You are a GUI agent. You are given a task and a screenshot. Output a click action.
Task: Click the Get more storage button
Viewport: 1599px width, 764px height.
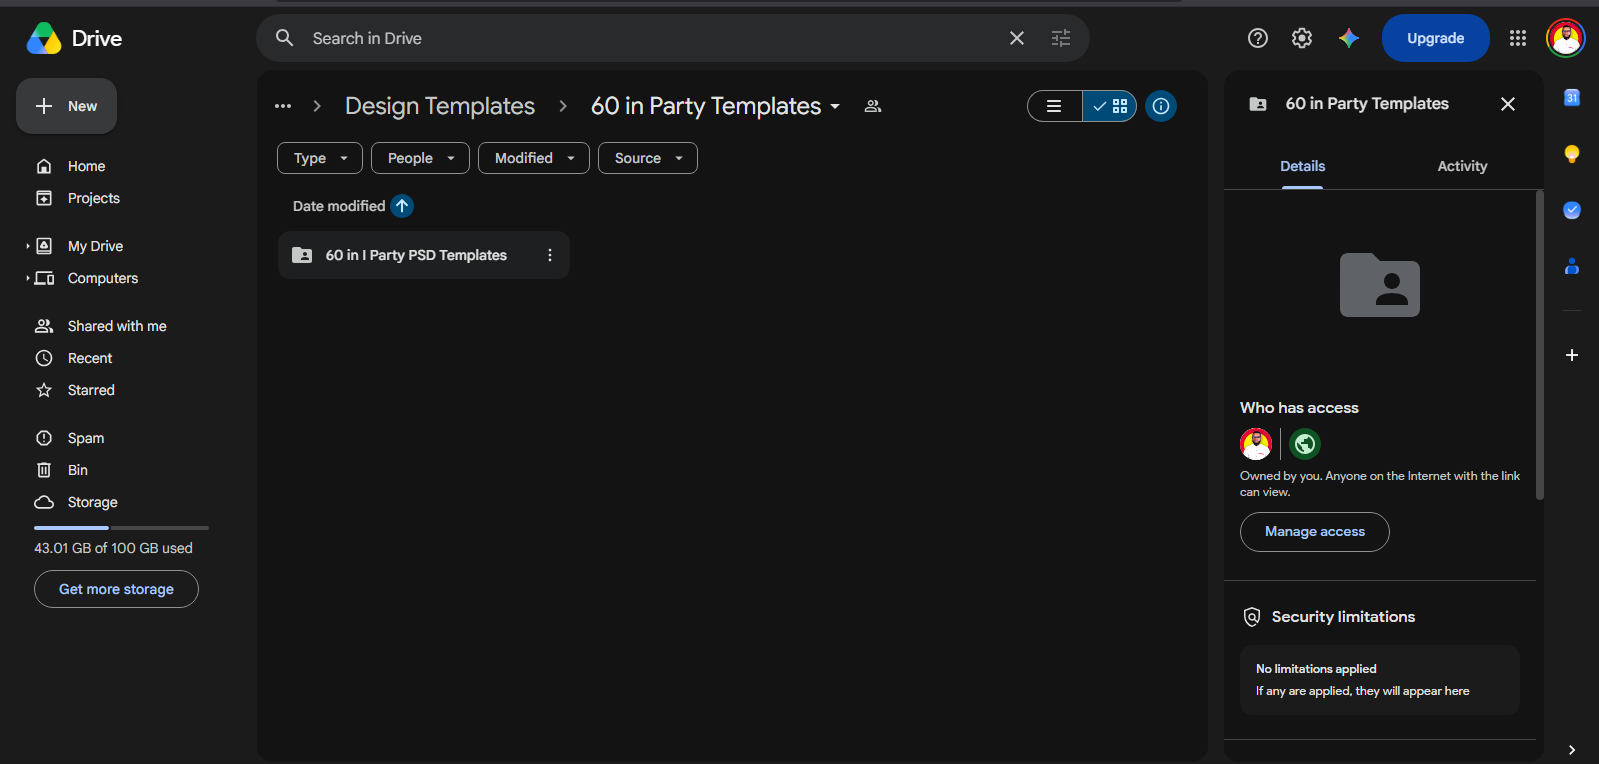tap(116, 589)
